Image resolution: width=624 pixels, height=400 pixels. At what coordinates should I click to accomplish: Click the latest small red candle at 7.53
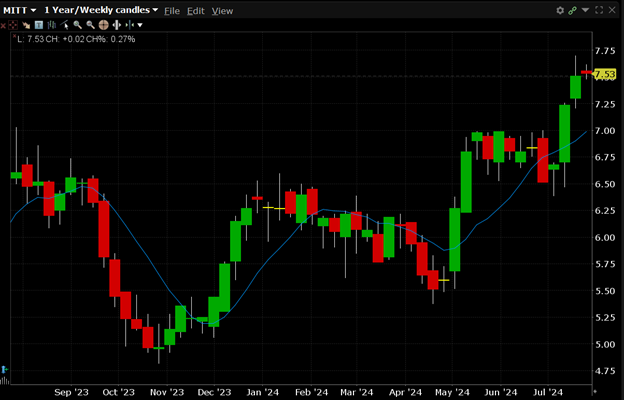(586, 72)
